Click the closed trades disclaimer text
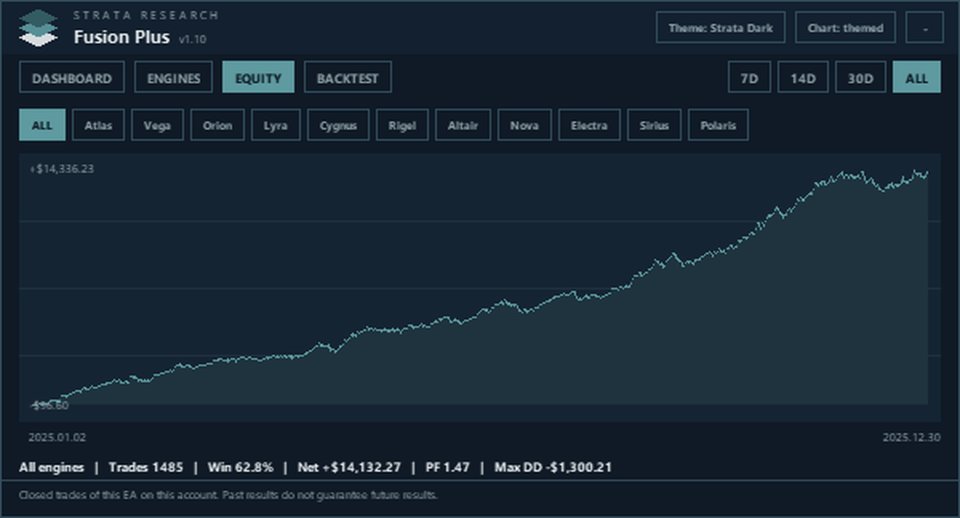The image size is (960, 518). point(228,495)
